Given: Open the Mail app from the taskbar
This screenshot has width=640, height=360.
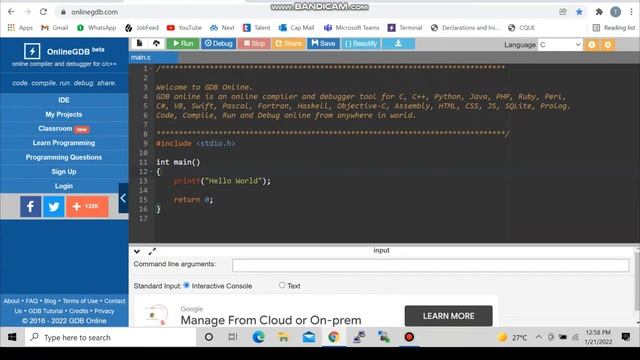Looking at the screenshot, I should [x=309, y=337].
